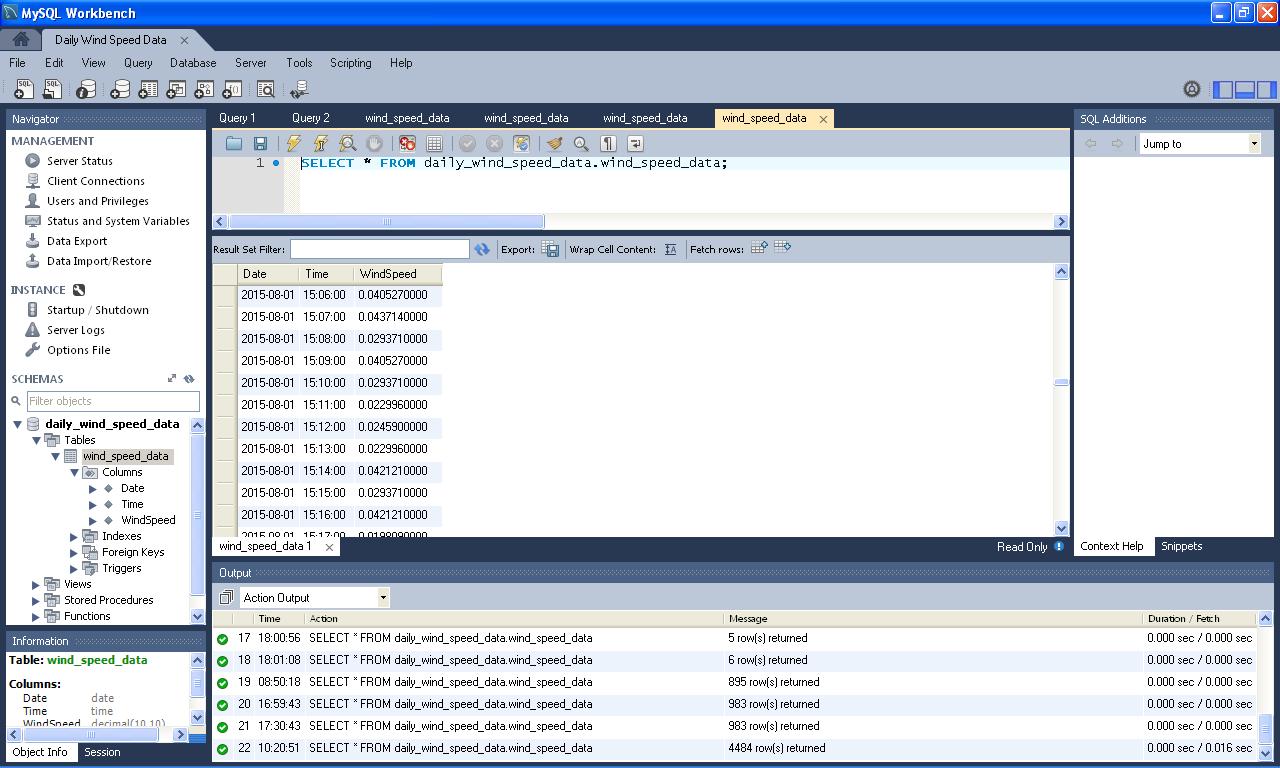Open the Scripting menu
1280x768 pixels.
[x=350, y=62]
